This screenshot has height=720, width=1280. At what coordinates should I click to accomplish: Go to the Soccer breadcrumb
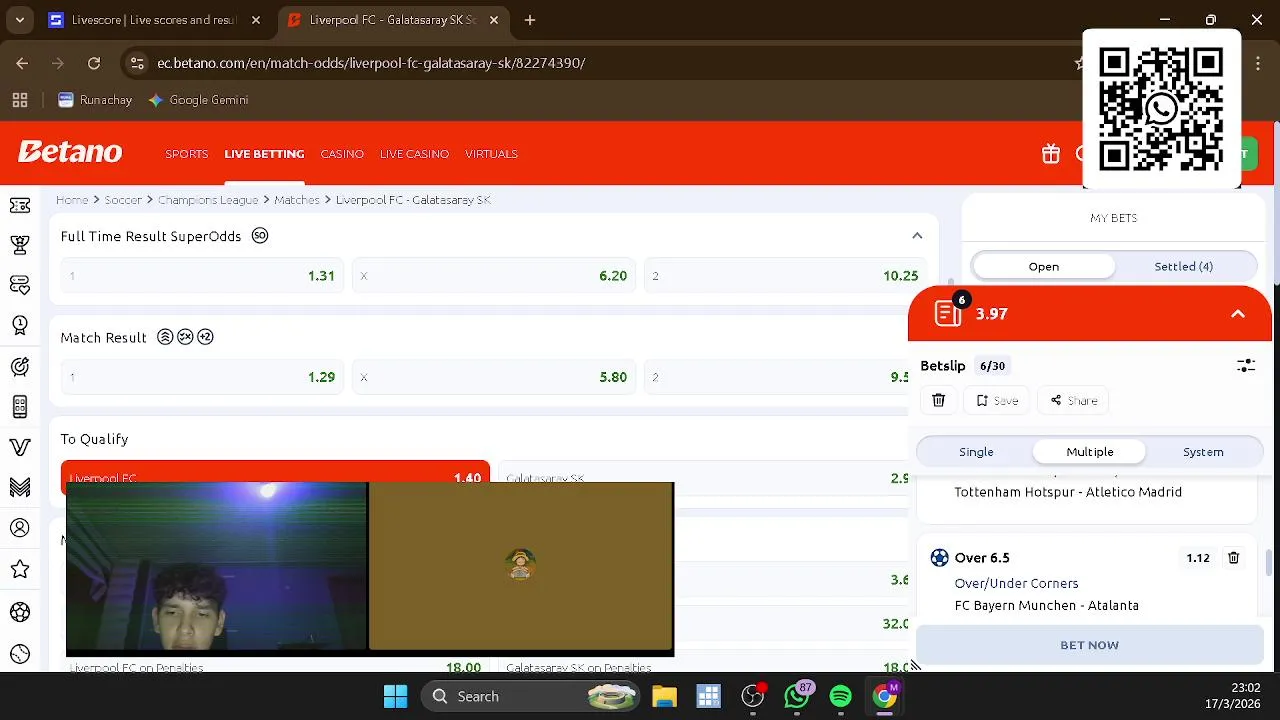[x=123, y=200]
